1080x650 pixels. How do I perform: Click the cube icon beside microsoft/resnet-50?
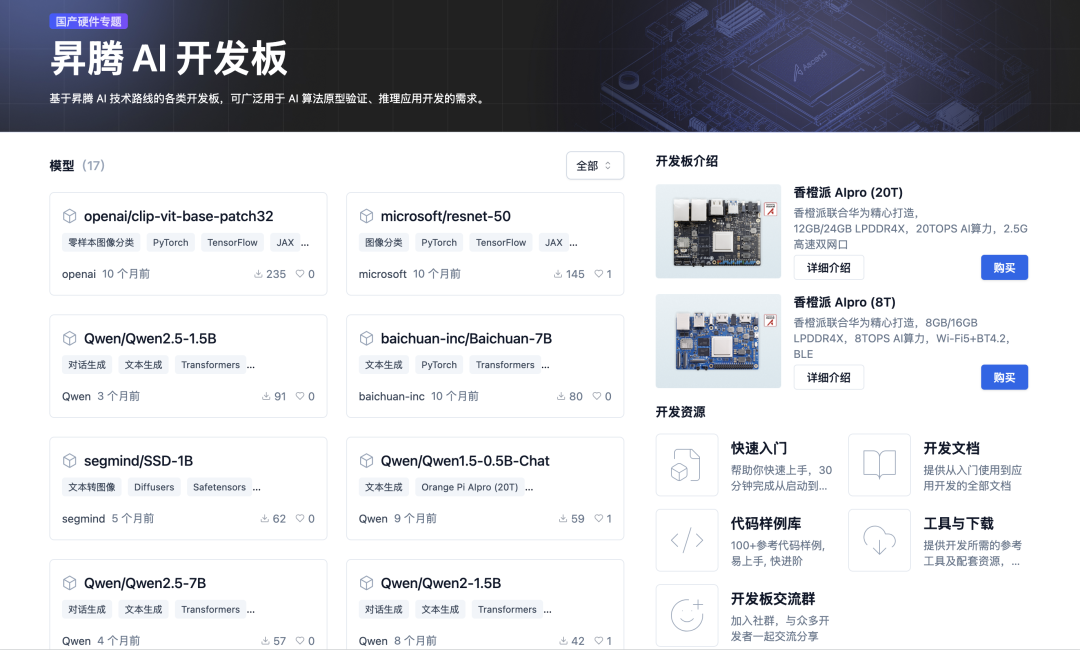tap(366, 216)
